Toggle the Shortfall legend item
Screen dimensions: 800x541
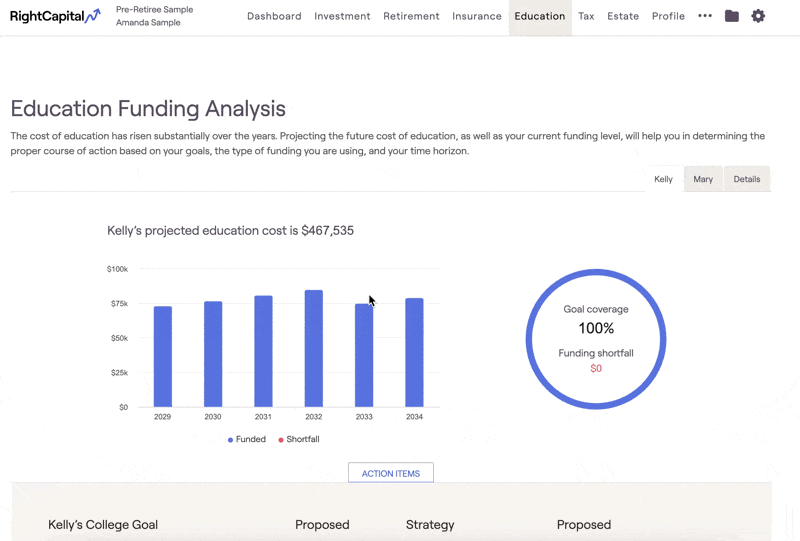coord(298,440)
